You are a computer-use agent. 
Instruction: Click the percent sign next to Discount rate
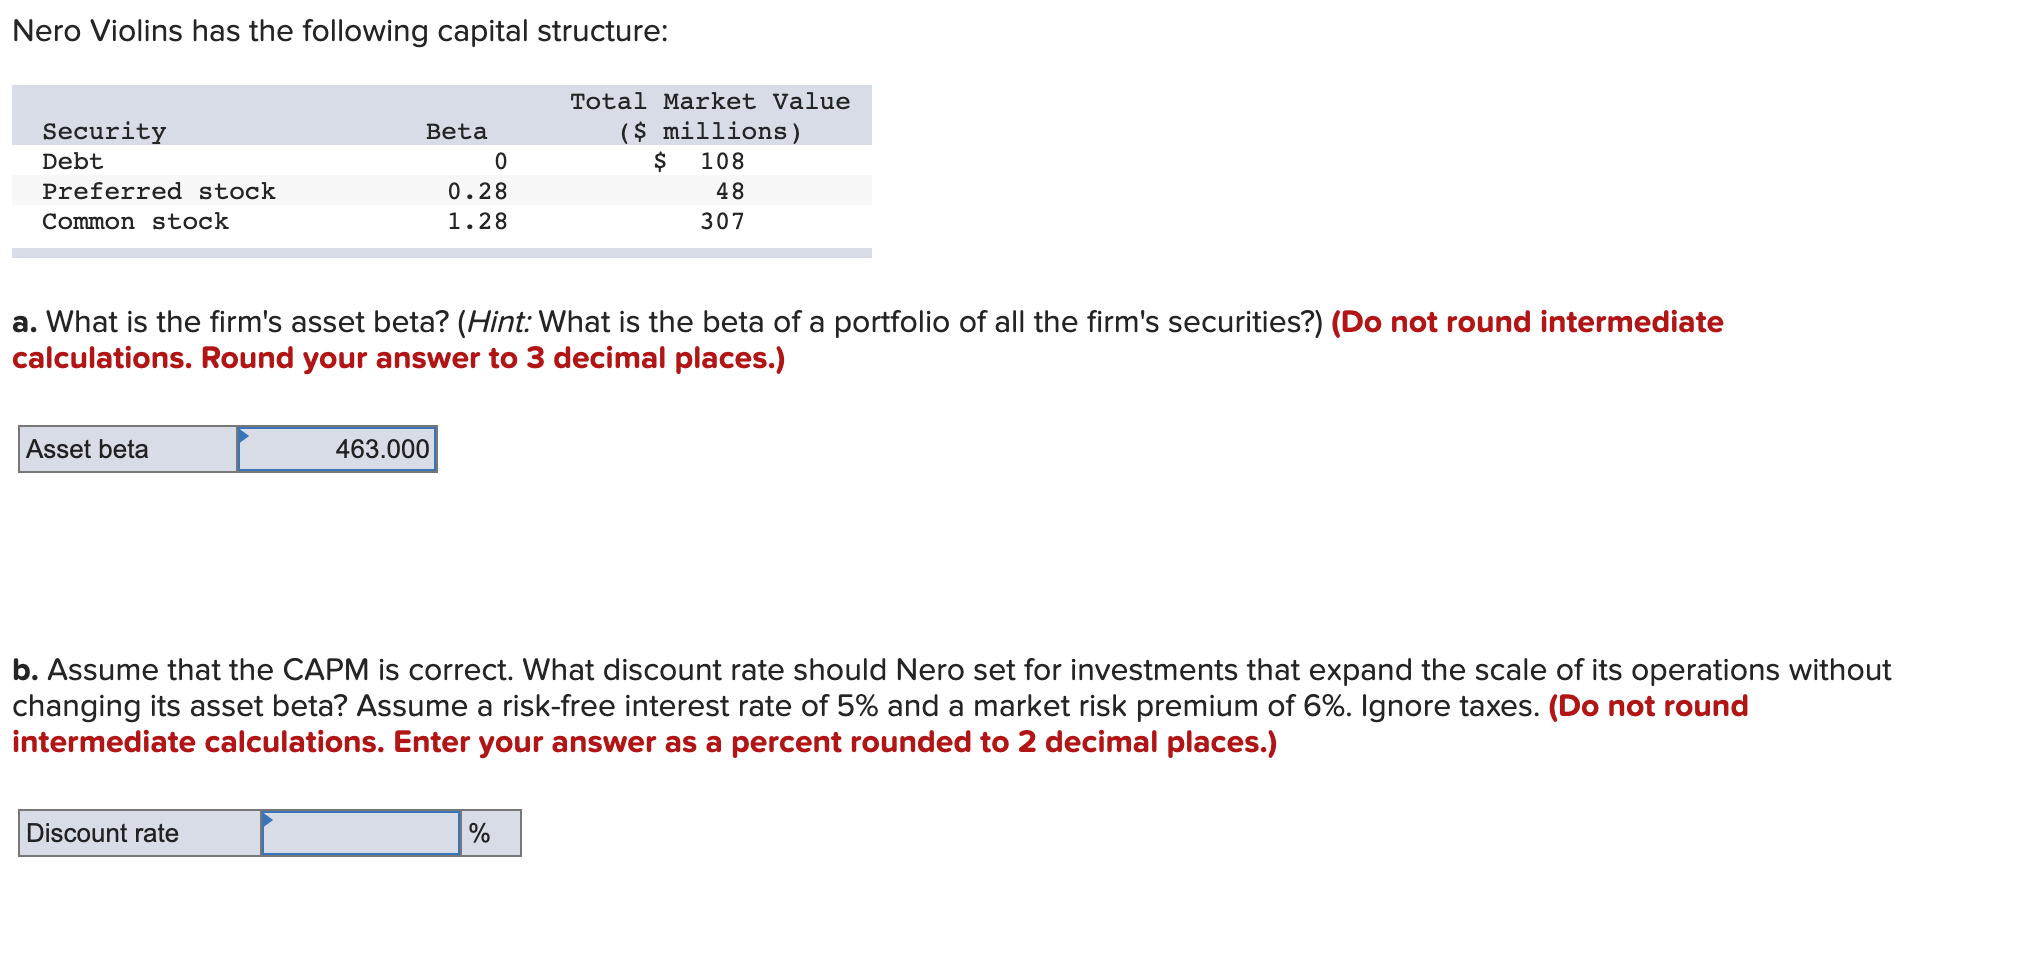[479, 832]
